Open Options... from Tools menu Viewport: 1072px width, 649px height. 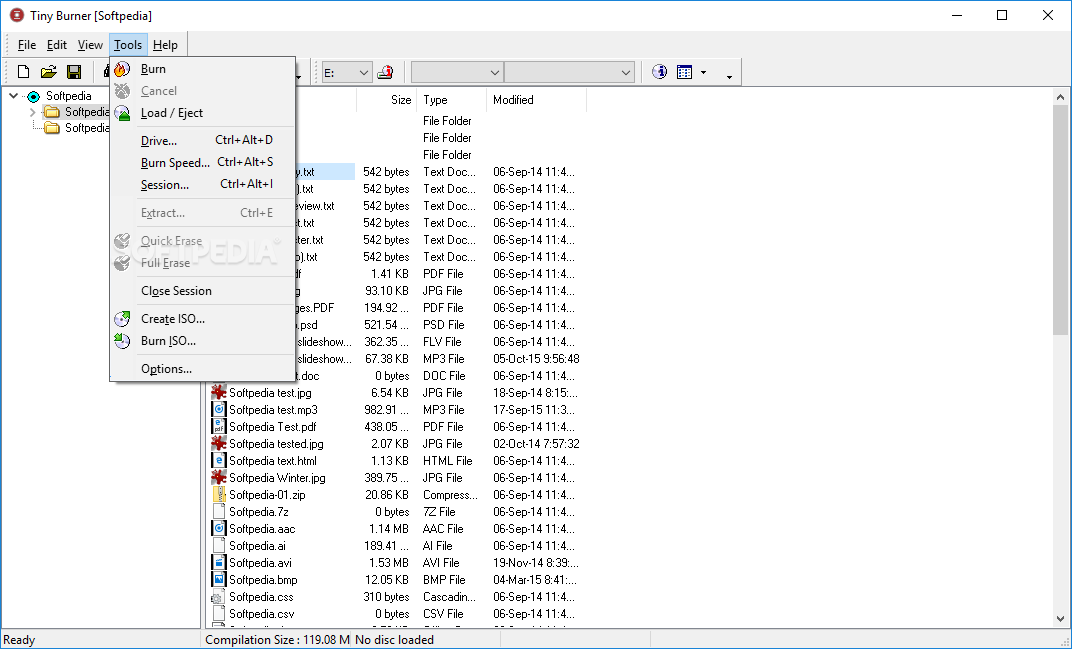(202, 369)
